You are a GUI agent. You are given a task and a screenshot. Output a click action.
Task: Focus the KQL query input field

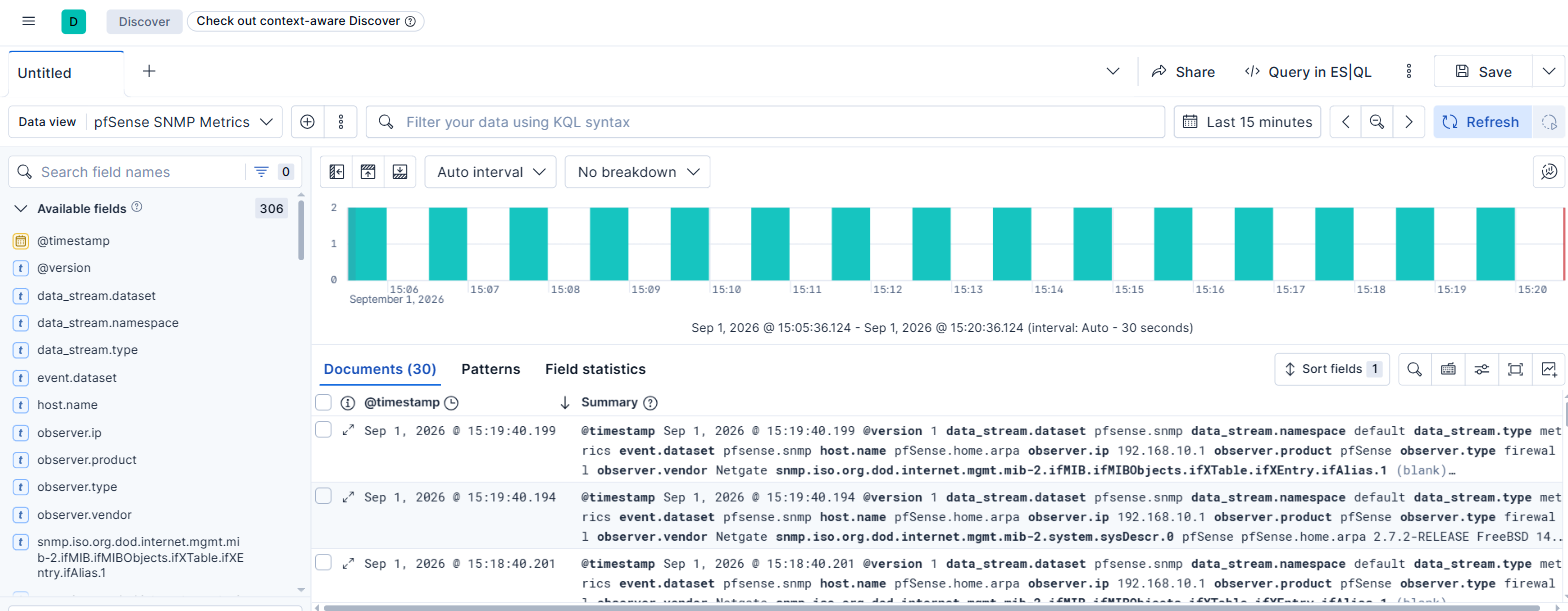point(765,122)
